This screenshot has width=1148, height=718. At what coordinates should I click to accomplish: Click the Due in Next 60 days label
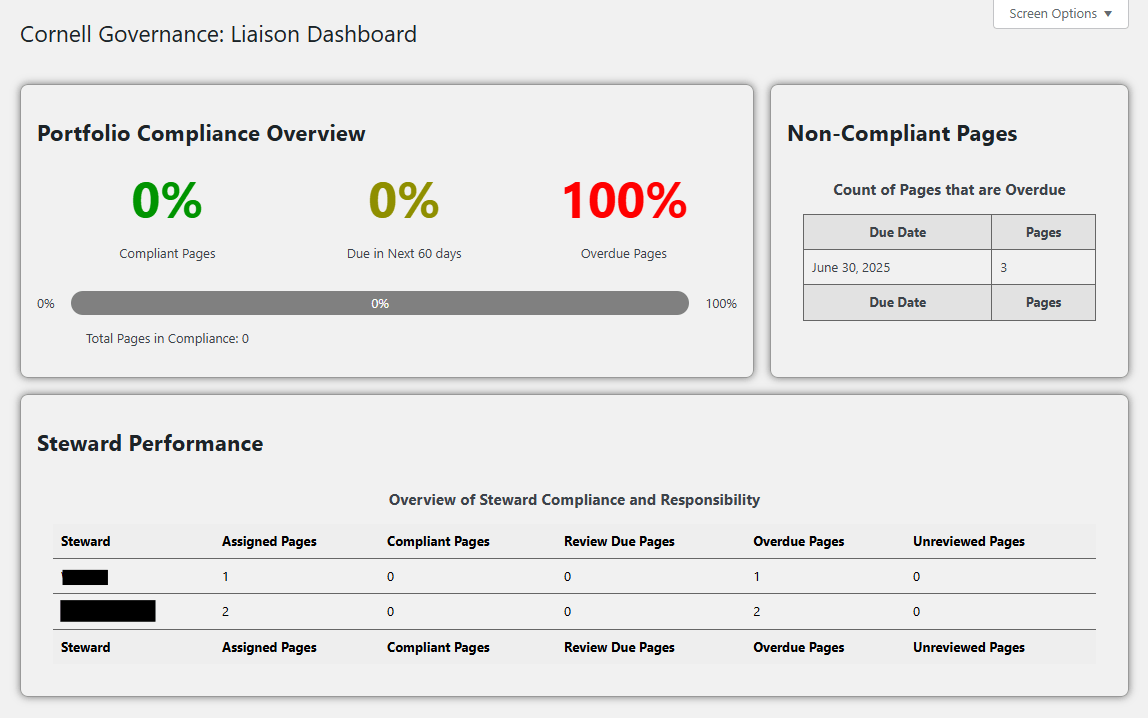(404, 253)
